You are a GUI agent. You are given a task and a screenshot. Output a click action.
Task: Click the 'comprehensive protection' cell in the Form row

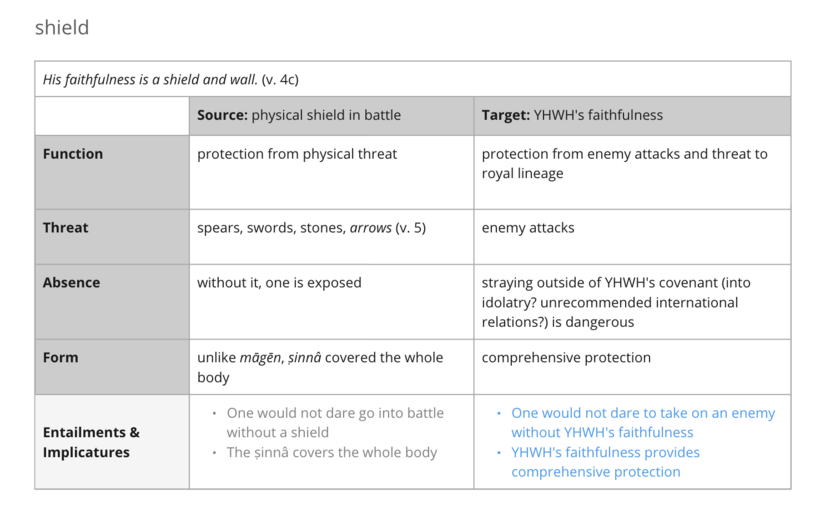[x=566, y=357]
